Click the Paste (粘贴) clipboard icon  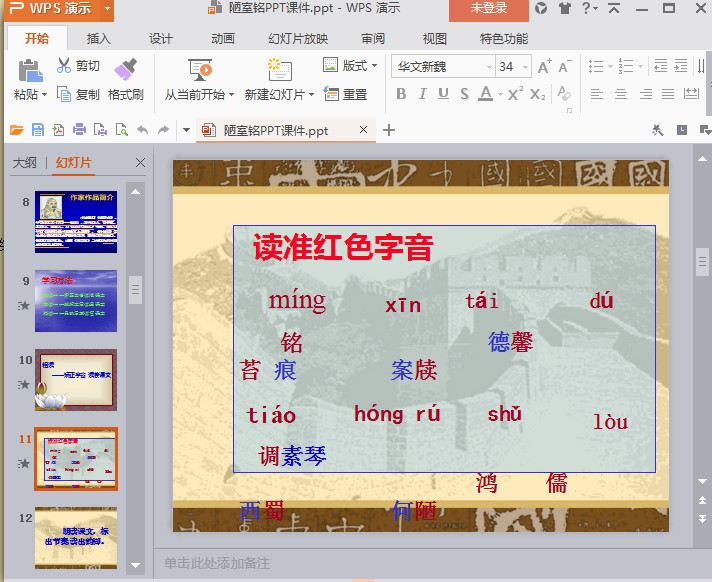tap(30, 71)
